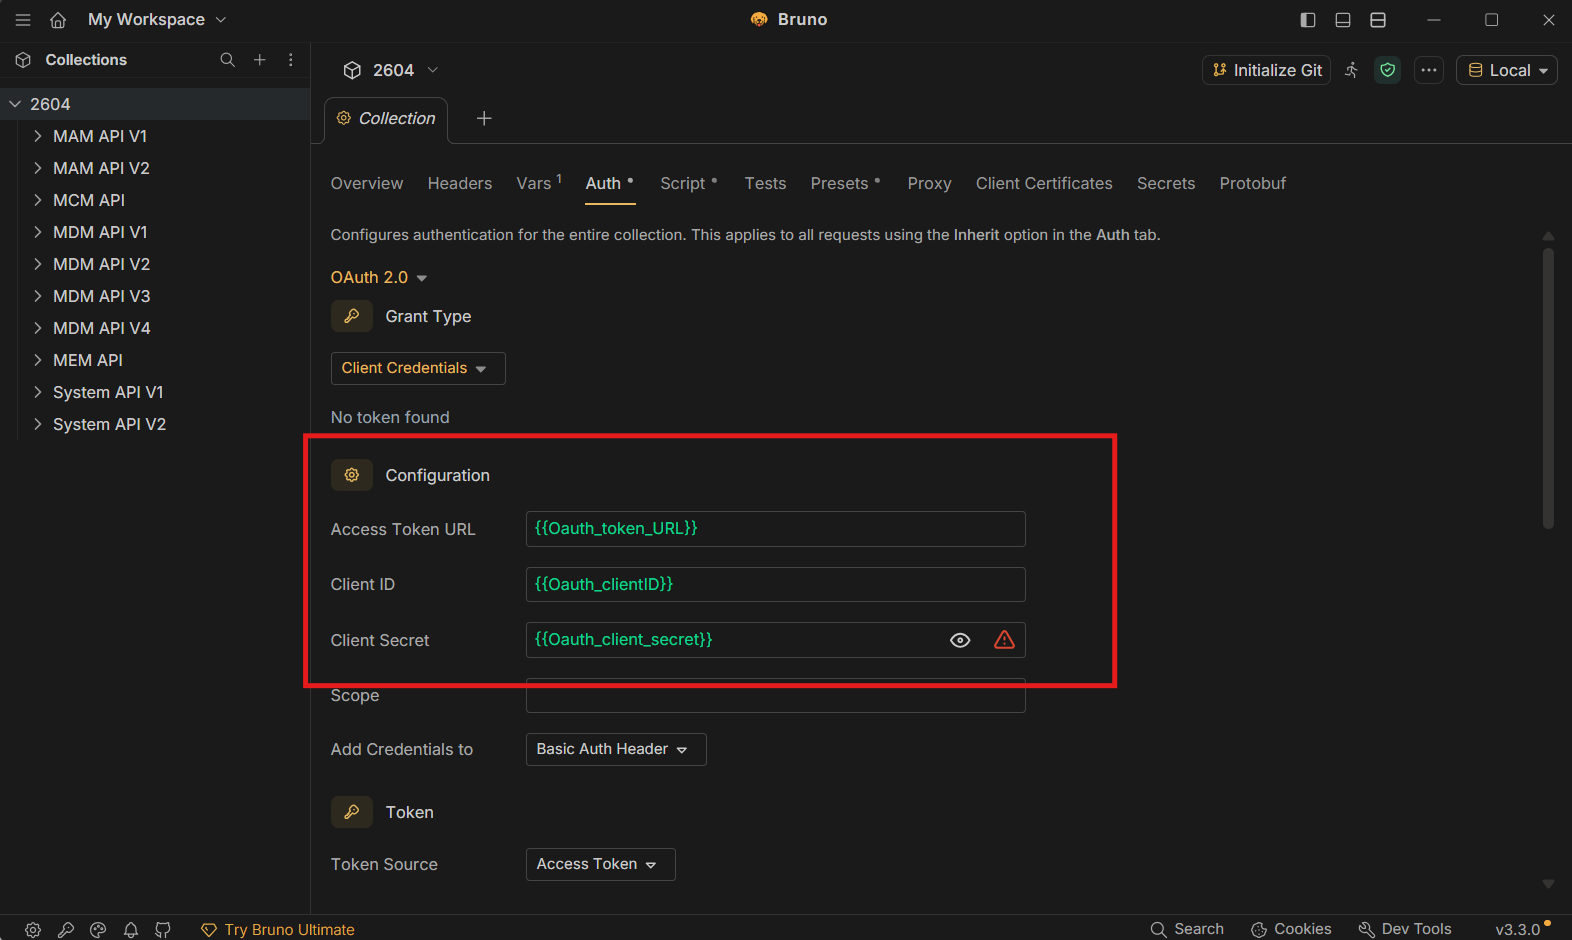Screen dimensions: 1572x940
Task: Open Dev Tools from the status bar
Action: tap(1405, 929)
